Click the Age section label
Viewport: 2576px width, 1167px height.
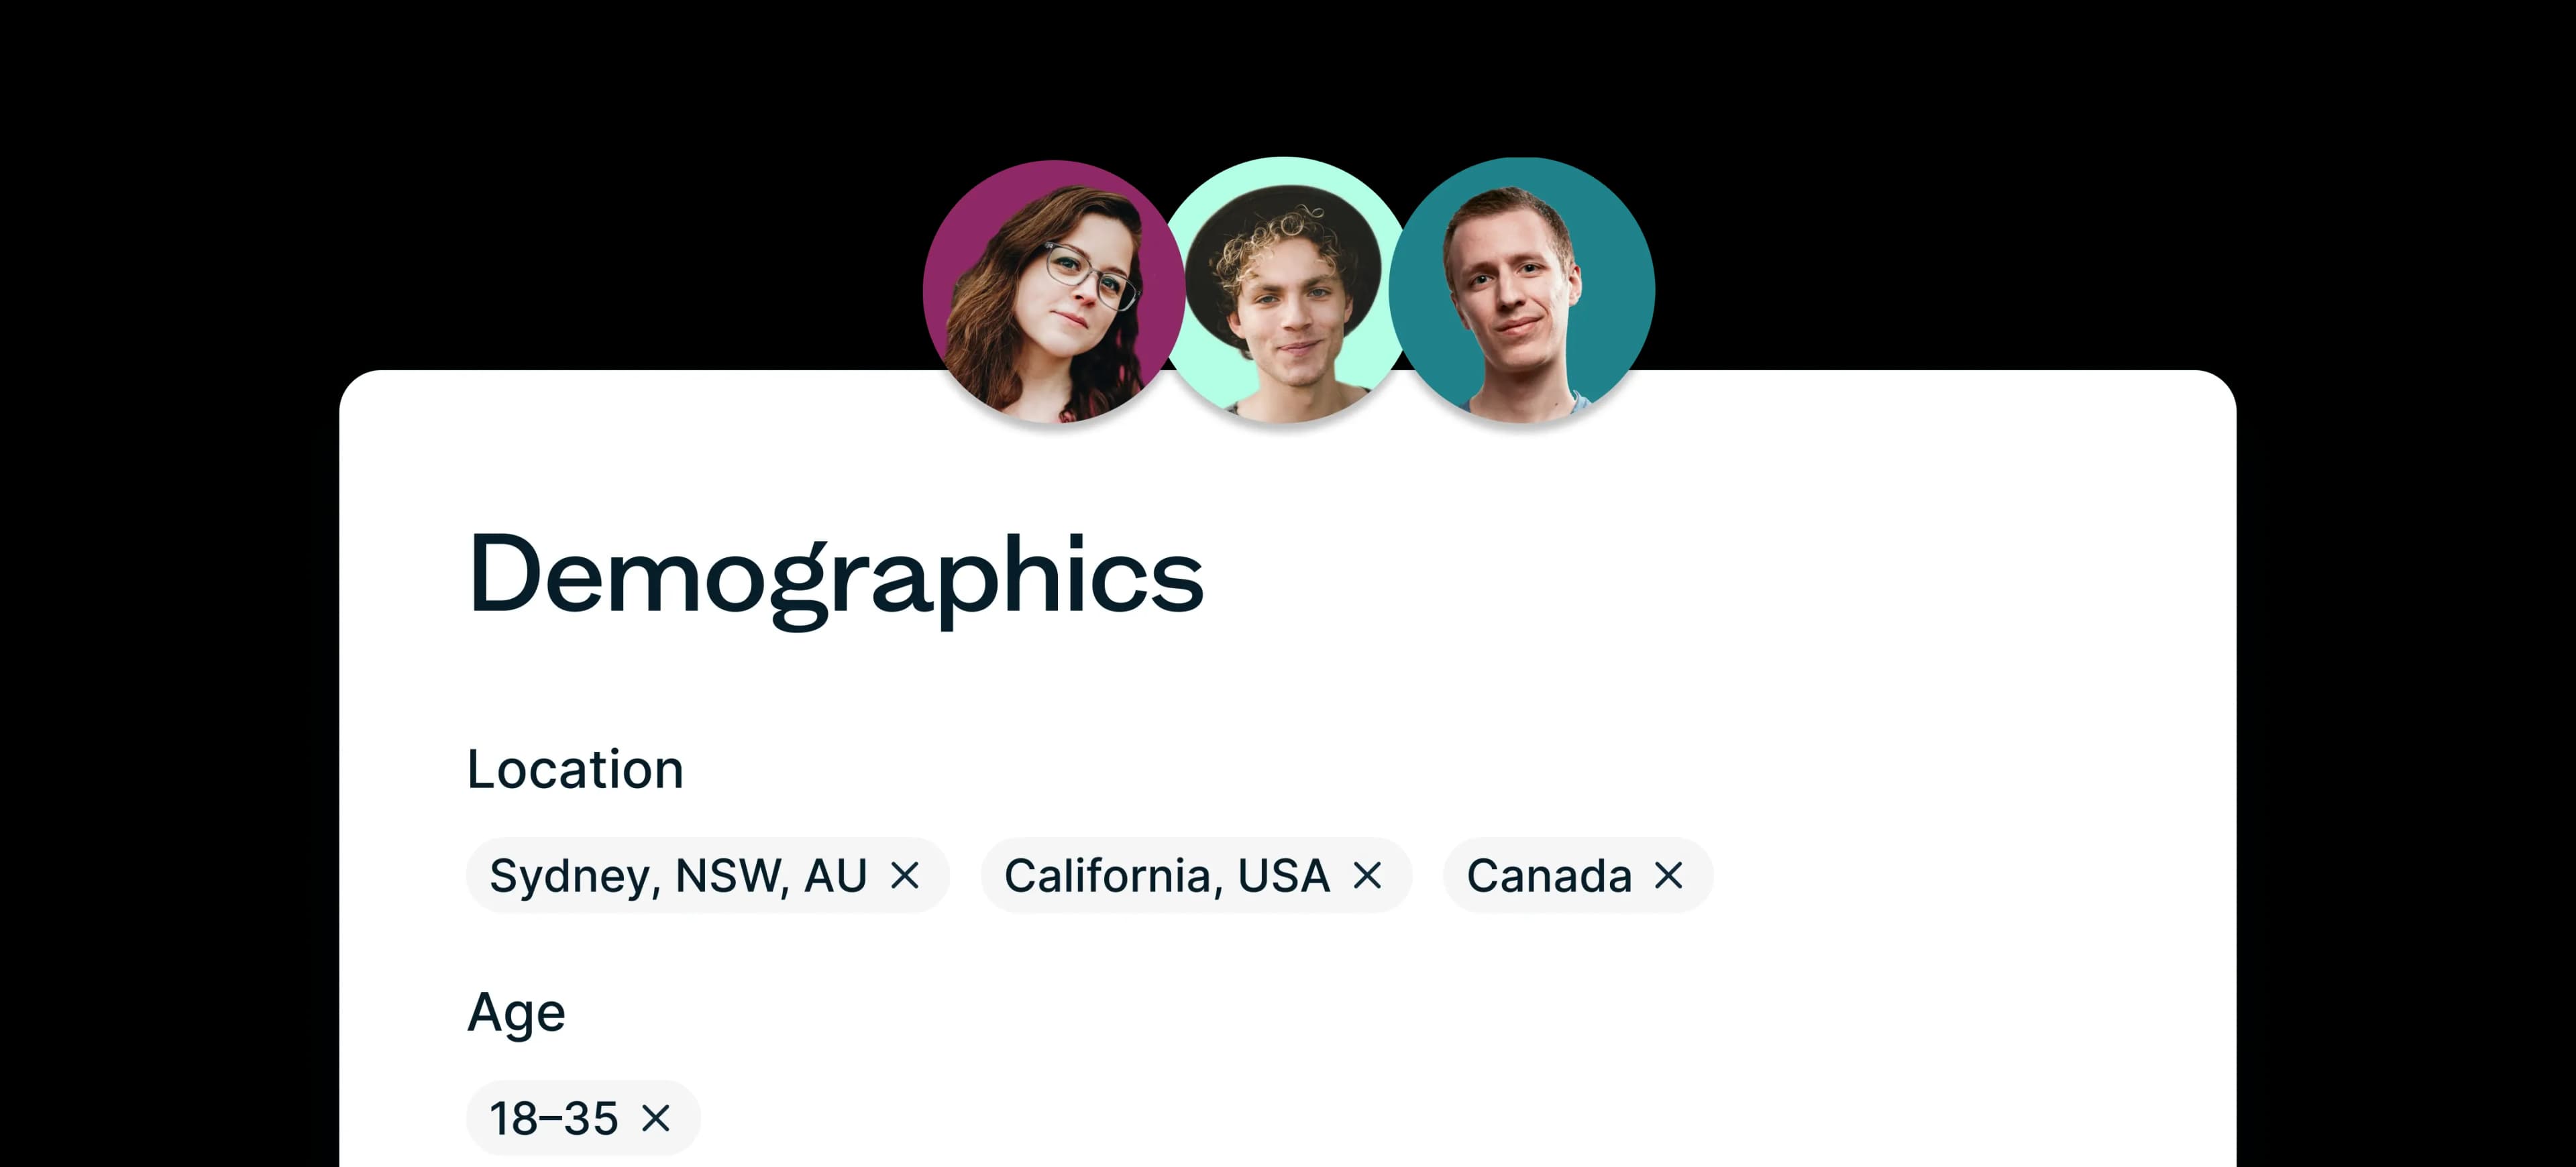pos(517,1012)
